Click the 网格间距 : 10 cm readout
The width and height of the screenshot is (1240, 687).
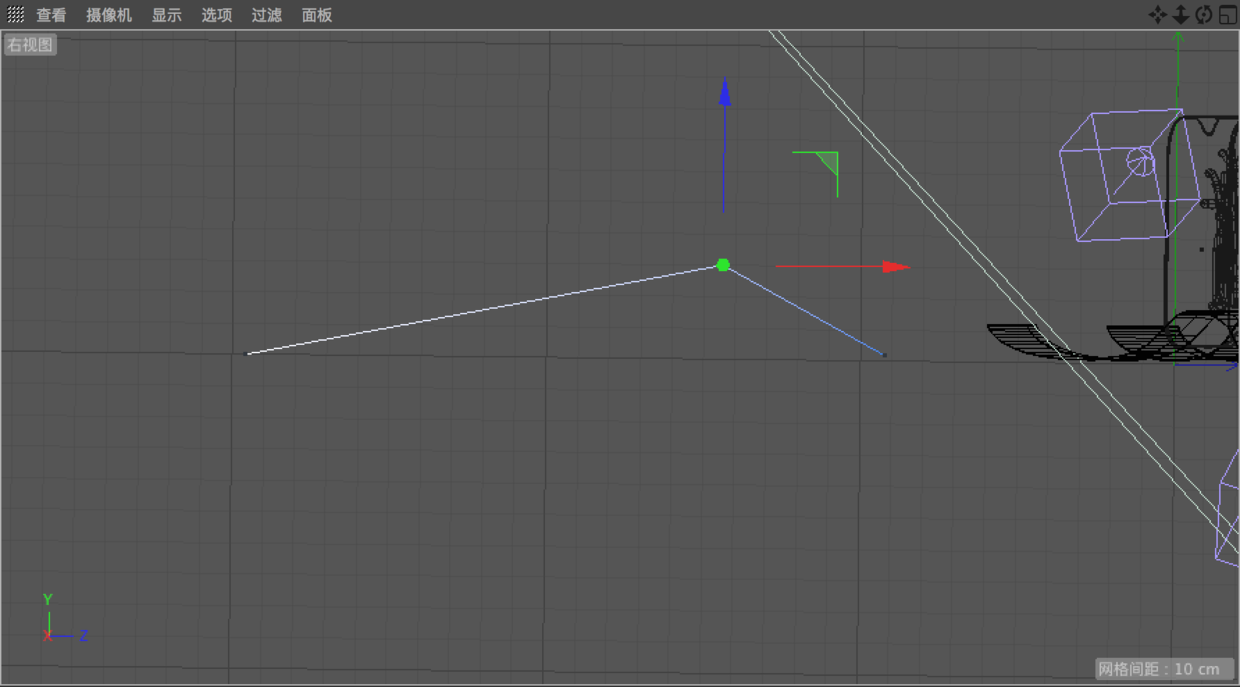tap(1164, 669)
